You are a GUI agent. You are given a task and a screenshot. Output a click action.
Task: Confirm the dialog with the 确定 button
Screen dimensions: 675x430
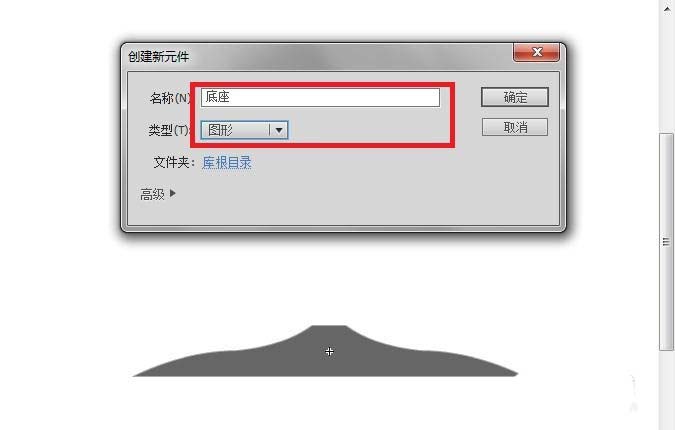click(515, 97)
